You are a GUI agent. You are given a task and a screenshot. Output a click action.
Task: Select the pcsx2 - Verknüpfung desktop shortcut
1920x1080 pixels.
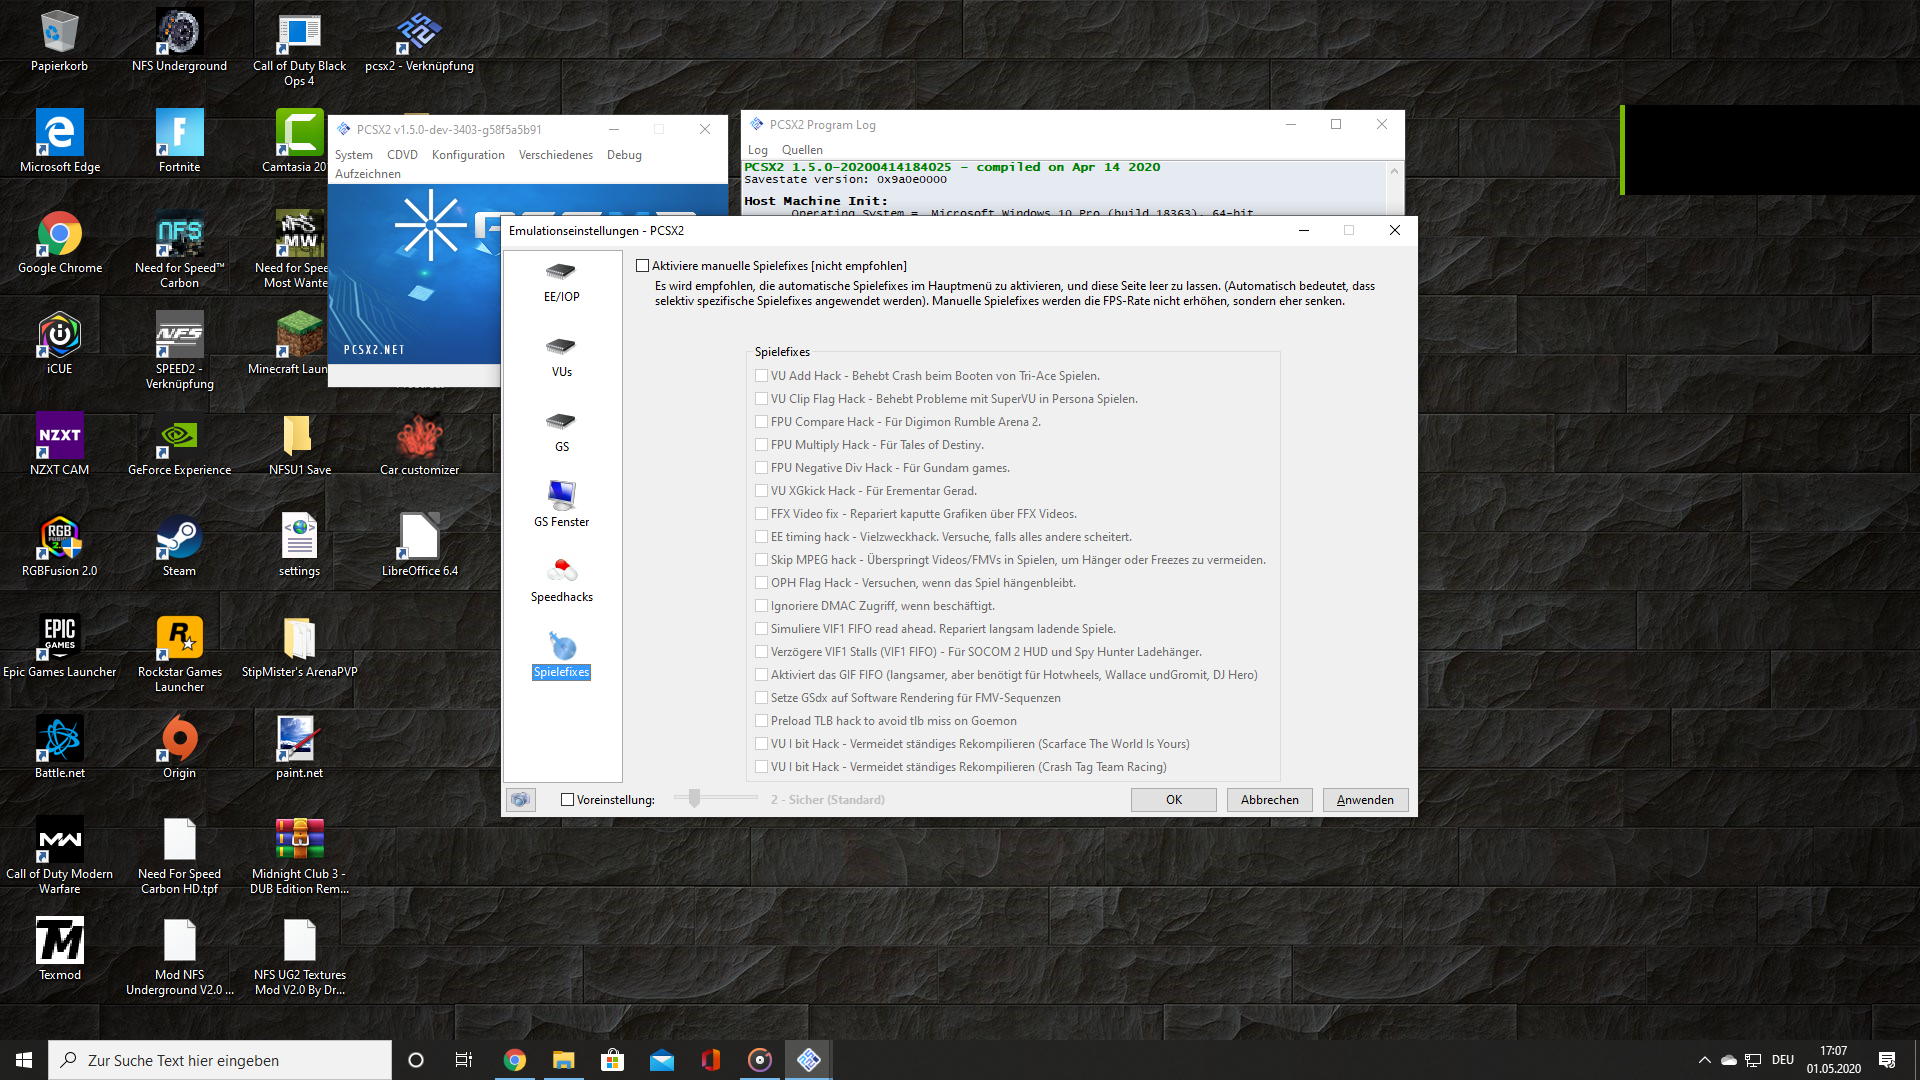(x=419, y=42)
